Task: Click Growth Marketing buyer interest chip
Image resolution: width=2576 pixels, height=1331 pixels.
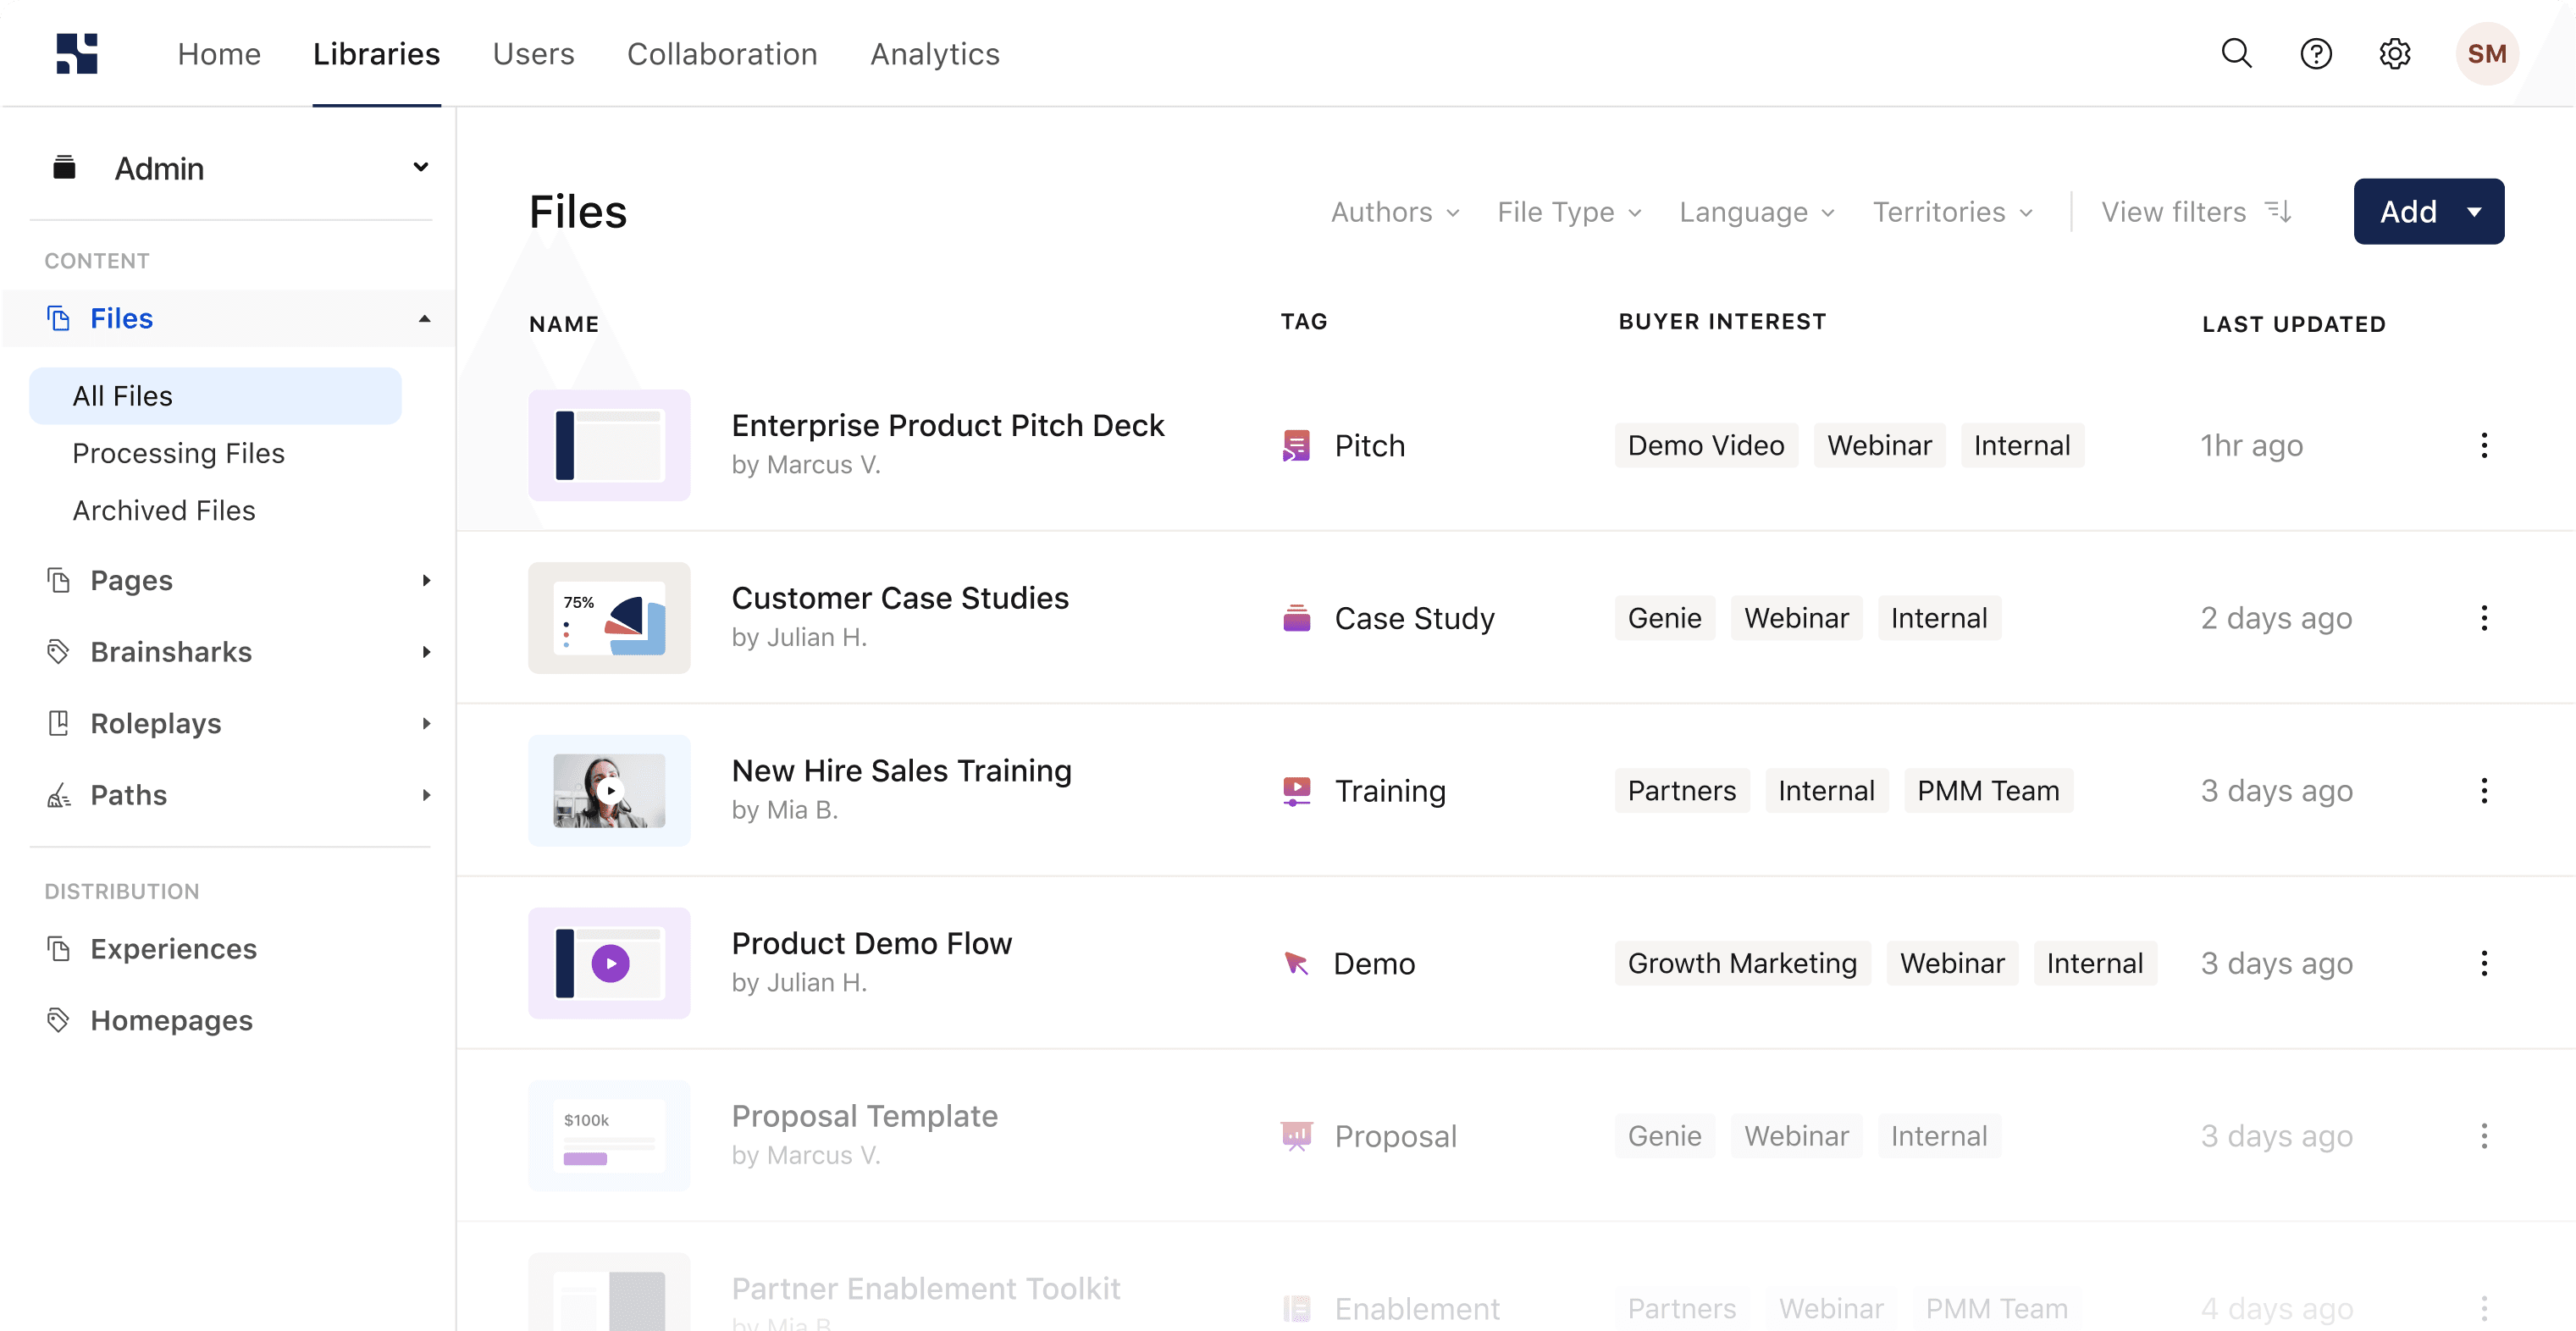Action: 1742,964
